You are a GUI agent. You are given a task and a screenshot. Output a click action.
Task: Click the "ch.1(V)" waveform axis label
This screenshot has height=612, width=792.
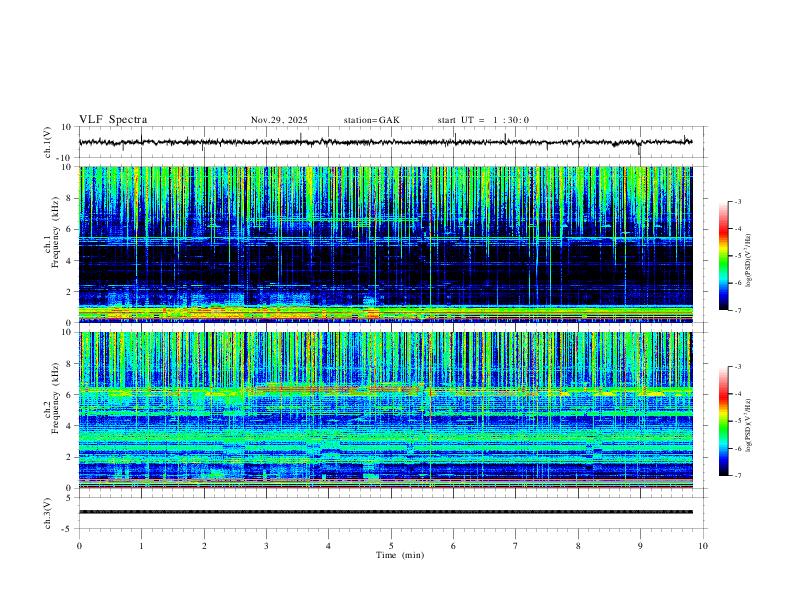[x=48, y=142]
